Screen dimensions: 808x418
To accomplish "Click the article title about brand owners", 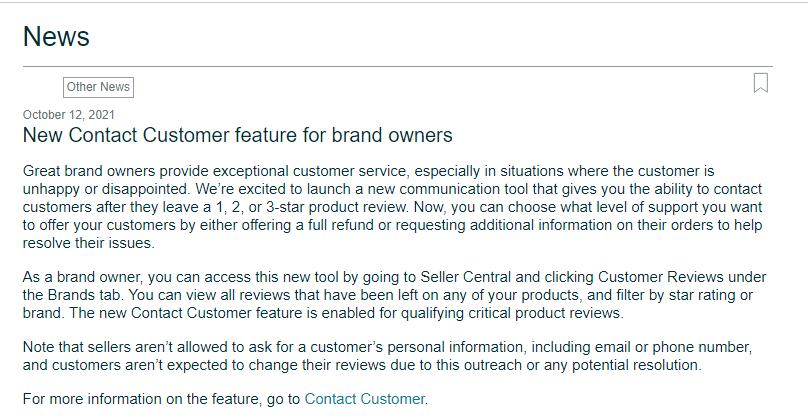I will point(237,135).
